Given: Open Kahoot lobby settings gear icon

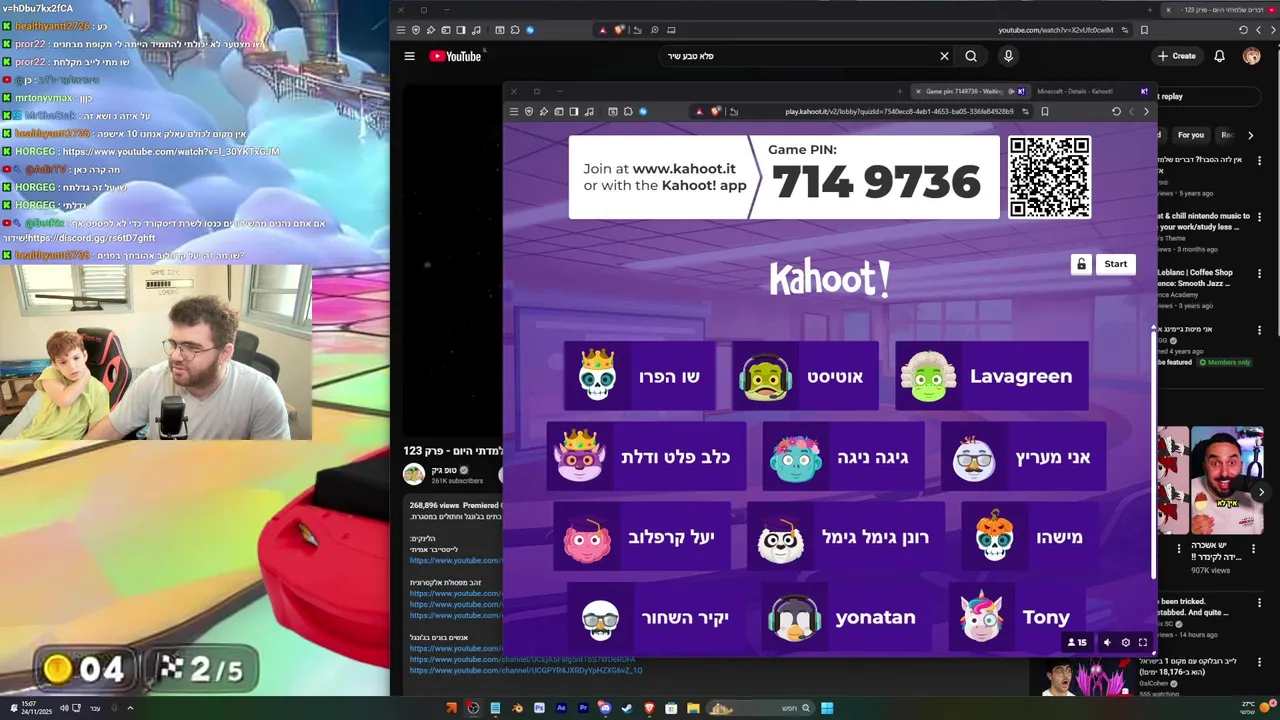Looking at the screenshot, I should pyautogui.click(x=1125, y=643).
